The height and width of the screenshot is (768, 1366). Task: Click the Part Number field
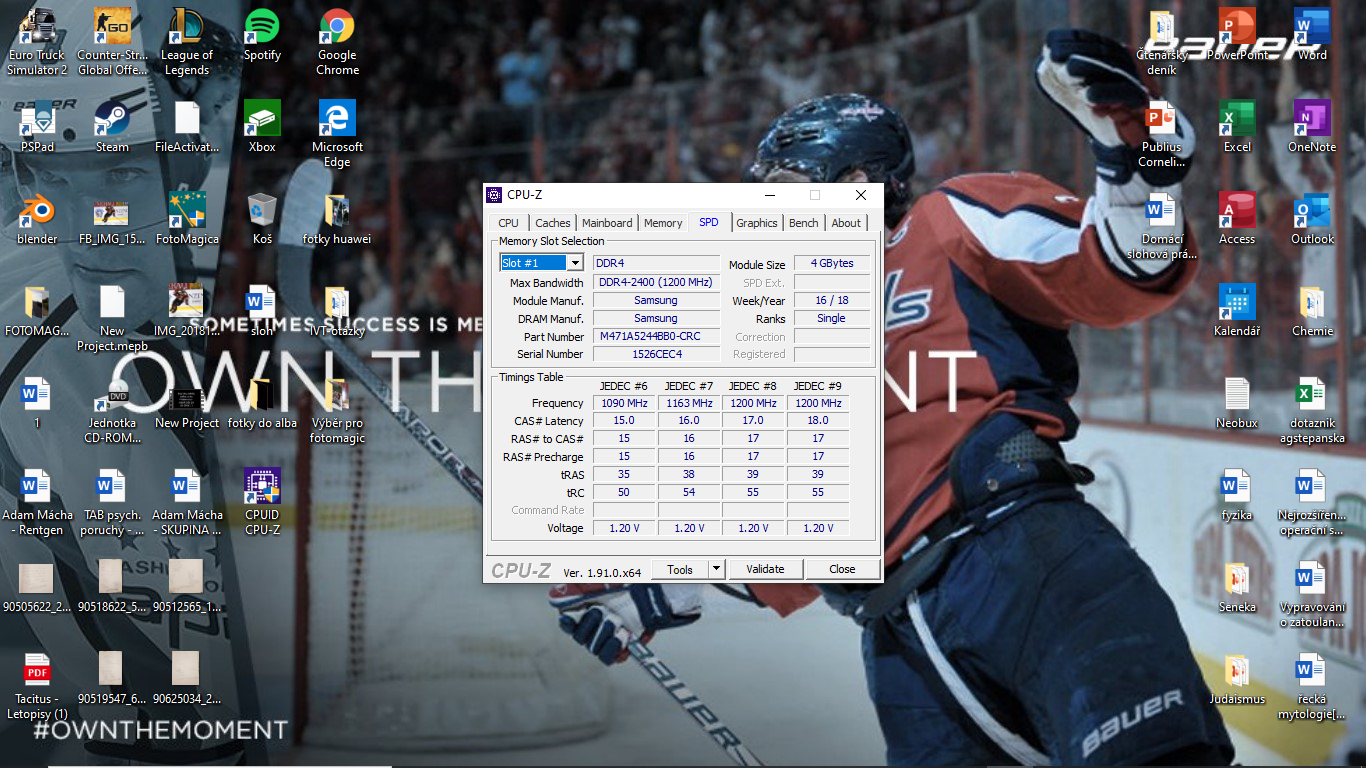(x=656, y=337)
